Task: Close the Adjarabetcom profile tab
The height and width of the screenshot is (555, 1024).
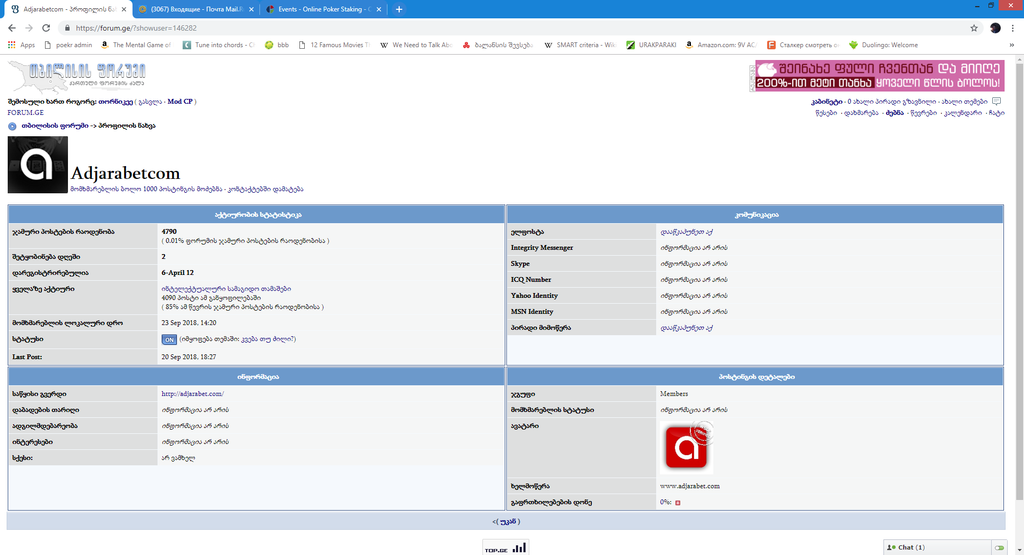Action: coord(124,9)
